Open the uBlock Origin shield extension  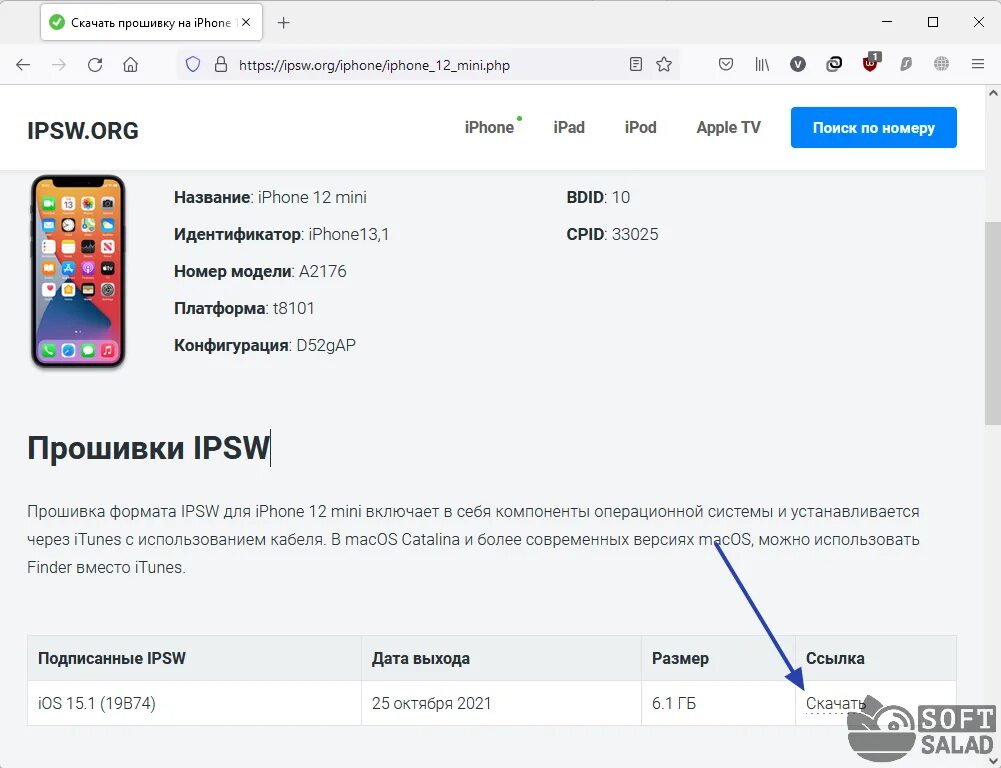(870, 63)
